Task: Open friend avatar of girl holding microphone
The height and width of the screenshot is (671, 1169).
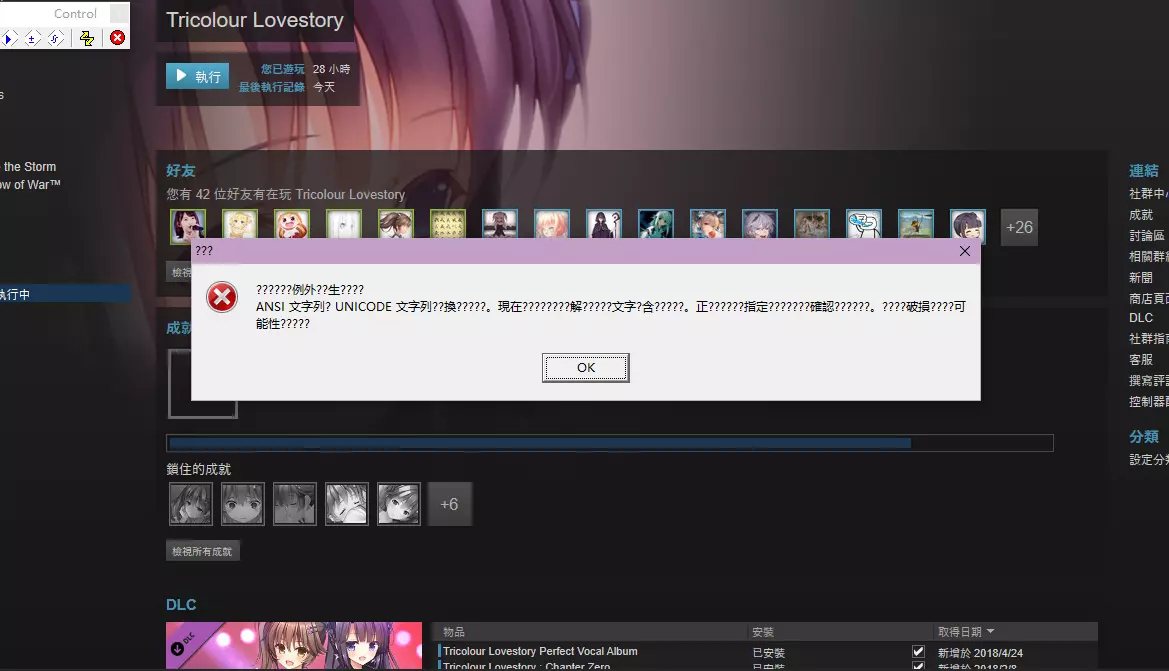Action: 188,226
